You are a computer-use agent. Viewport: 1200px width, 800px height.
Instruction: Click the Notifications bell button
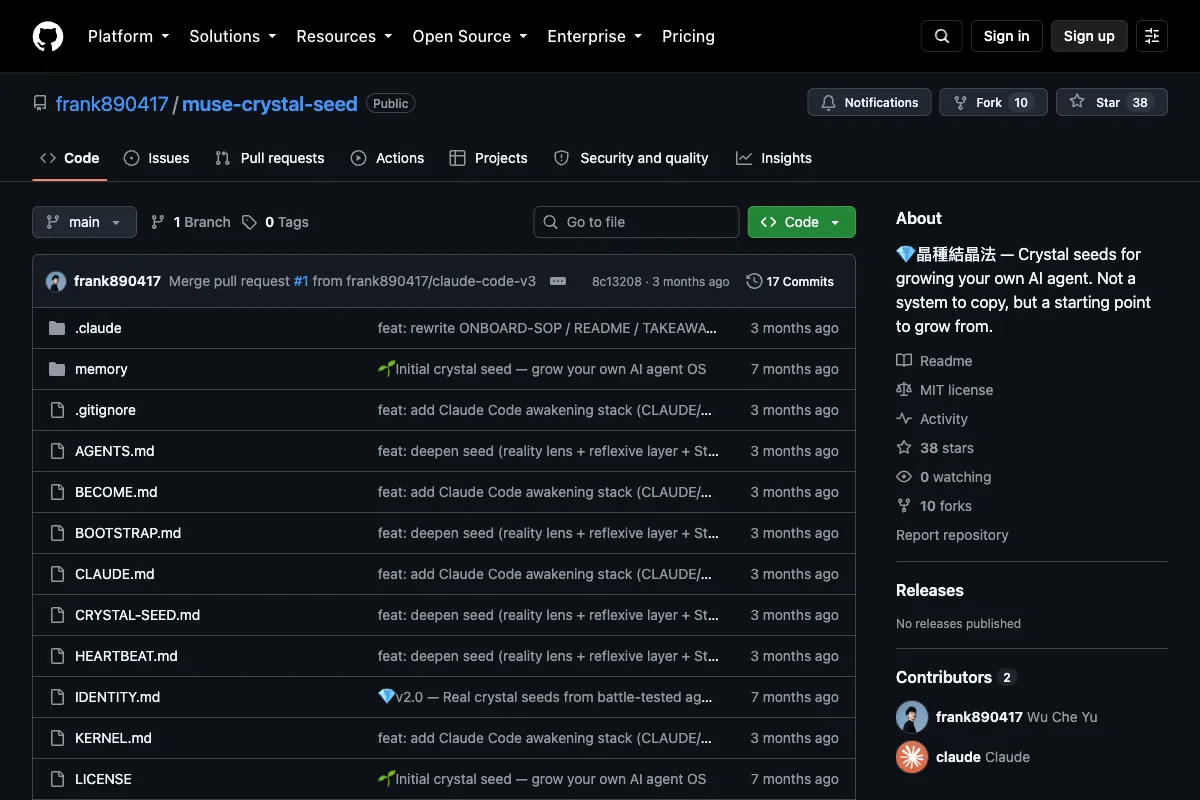869,102
